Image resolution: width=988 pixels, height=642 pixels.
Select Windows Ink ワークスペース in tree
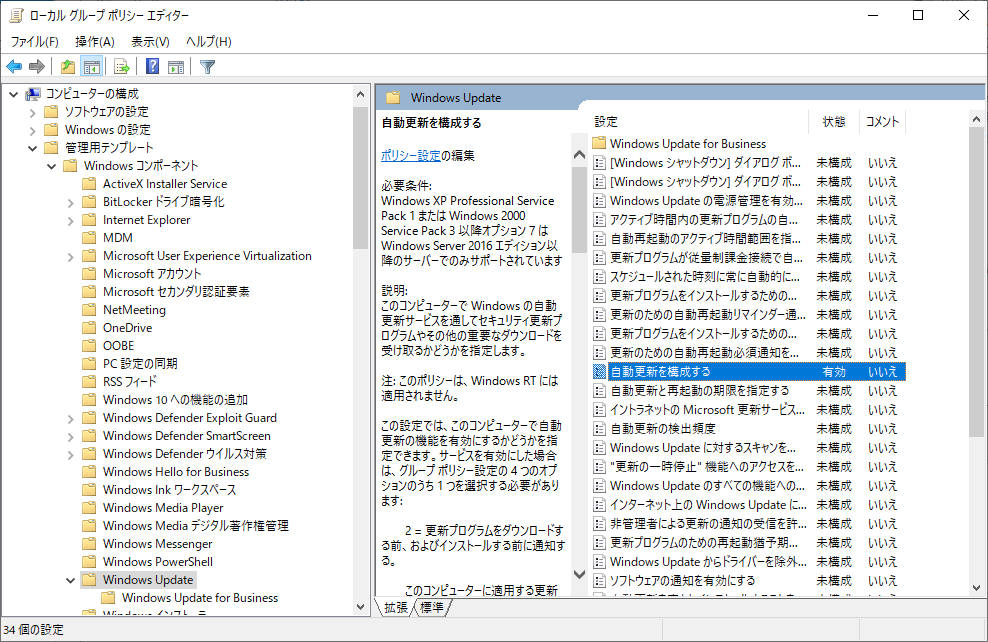169,490
